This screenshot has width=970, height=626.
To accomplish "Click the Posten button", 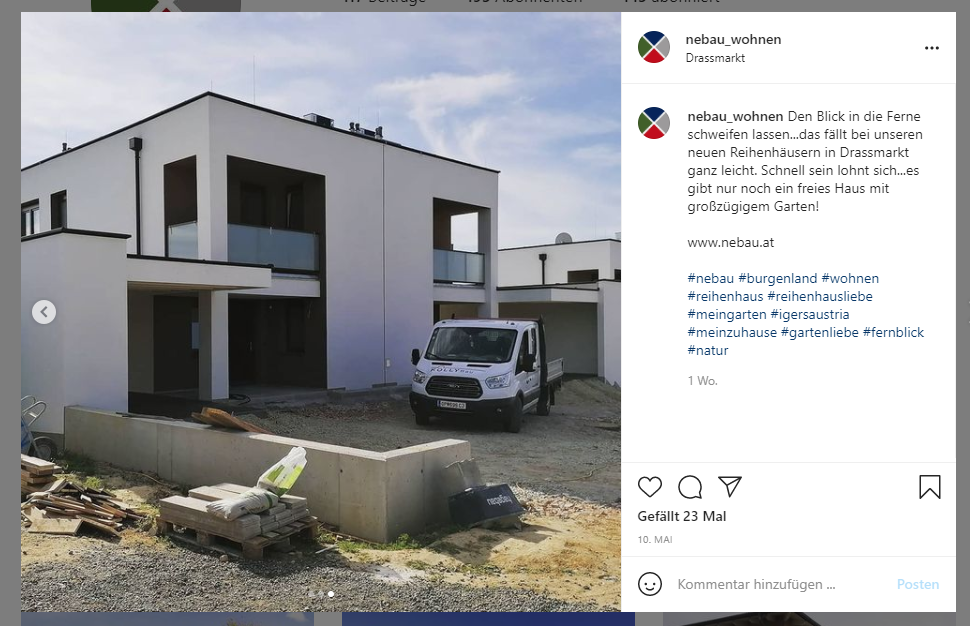I will tap(918, 584).
